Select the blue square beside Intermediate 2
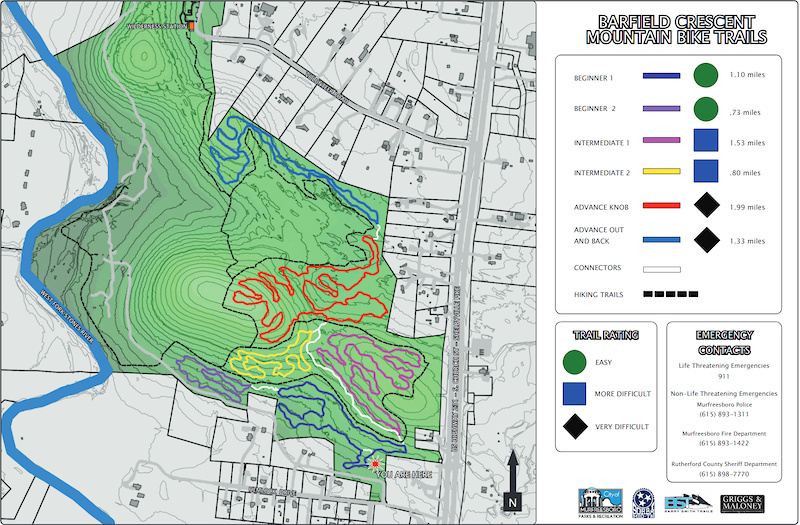 pos(707,173)
